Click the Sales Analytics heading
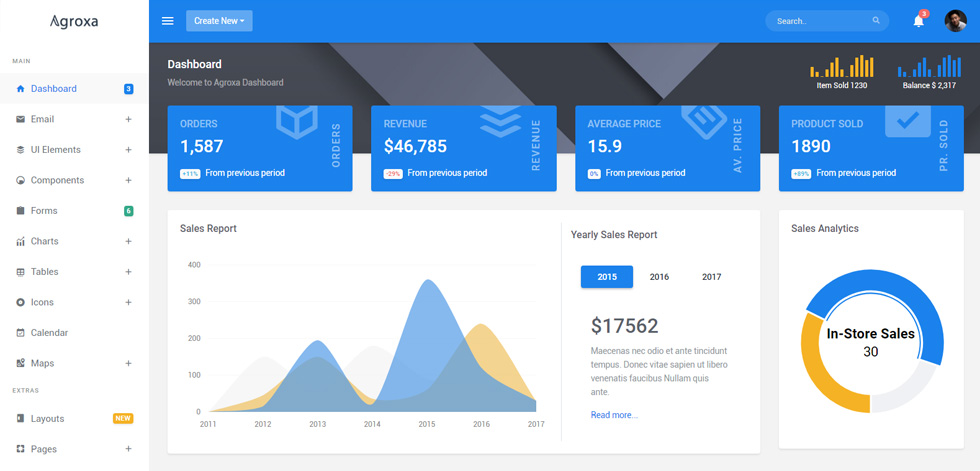Image resolution: width=980 pixels, height=471 pixels. pyautogui.click(x=824, y=229)
